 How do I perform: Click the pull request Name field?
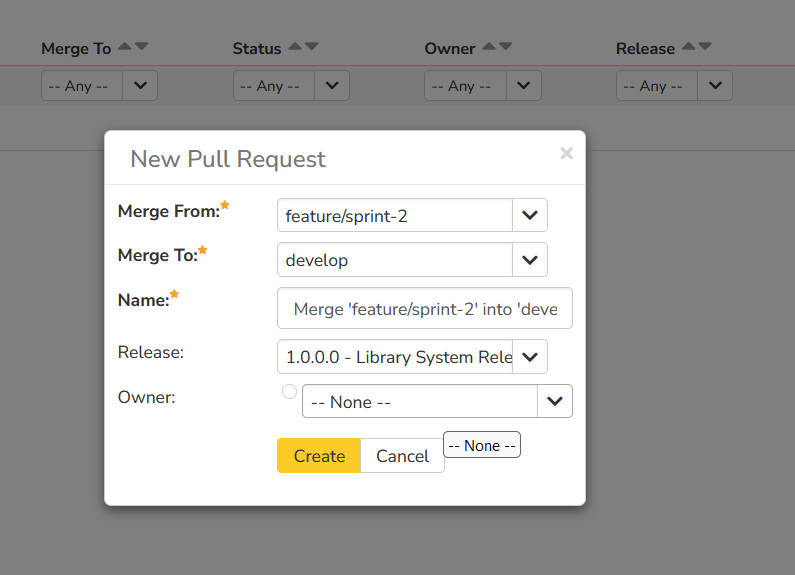click(x=425, y=310)
